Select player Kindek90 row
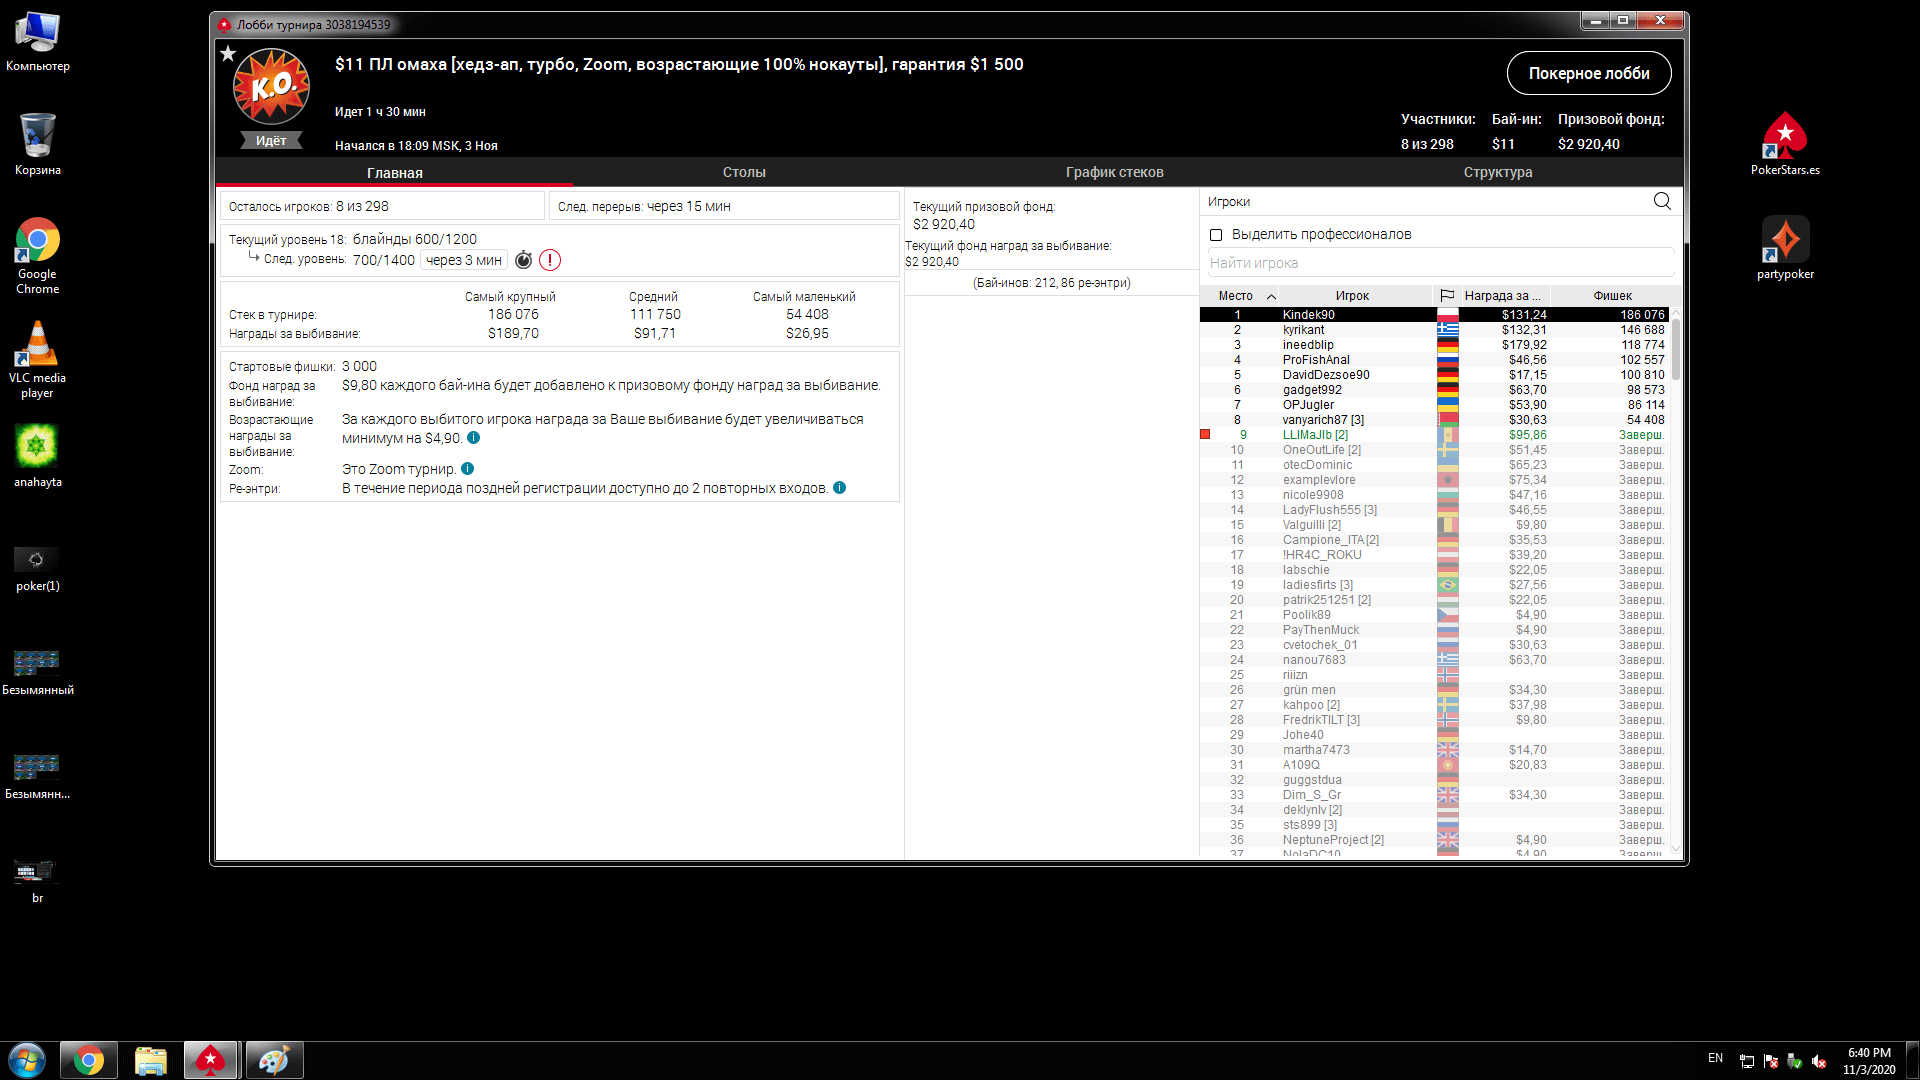Viewport: 1920px width, 1080px height. 1435,315
